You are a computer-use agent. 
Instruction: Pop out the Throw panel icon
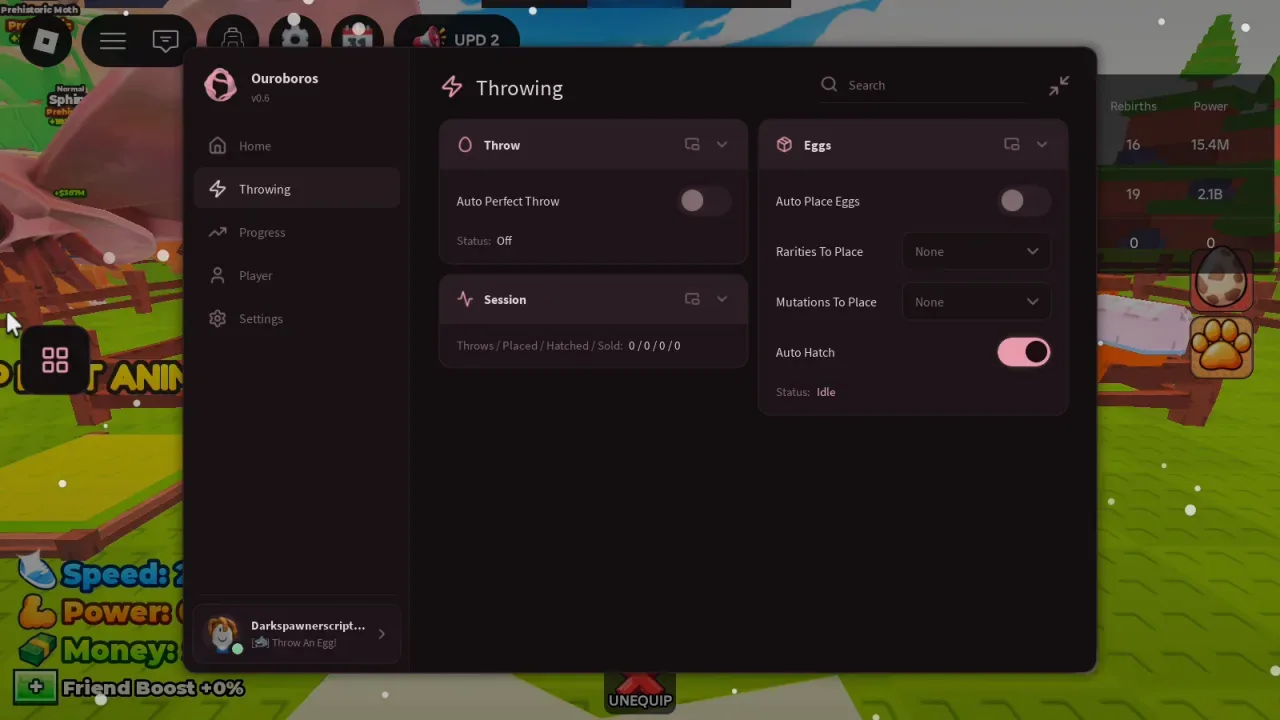[692, 145]
